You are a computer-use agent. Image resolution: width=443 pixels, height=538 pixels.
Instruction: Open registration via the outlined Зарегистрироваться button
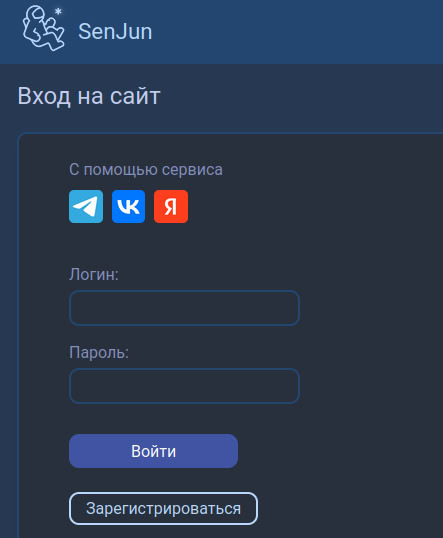(x=163, y=508)
